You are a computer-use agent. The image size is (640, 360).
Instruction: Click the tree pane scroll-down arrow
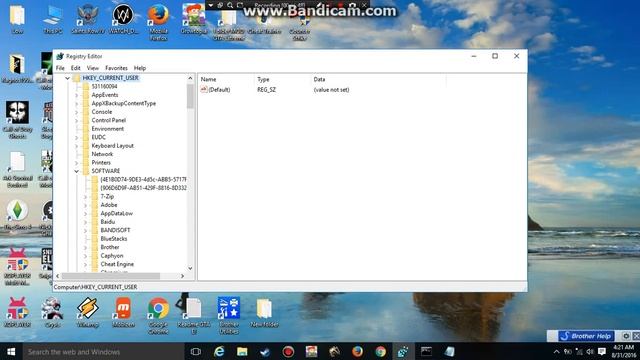click(x=190, y=269)
